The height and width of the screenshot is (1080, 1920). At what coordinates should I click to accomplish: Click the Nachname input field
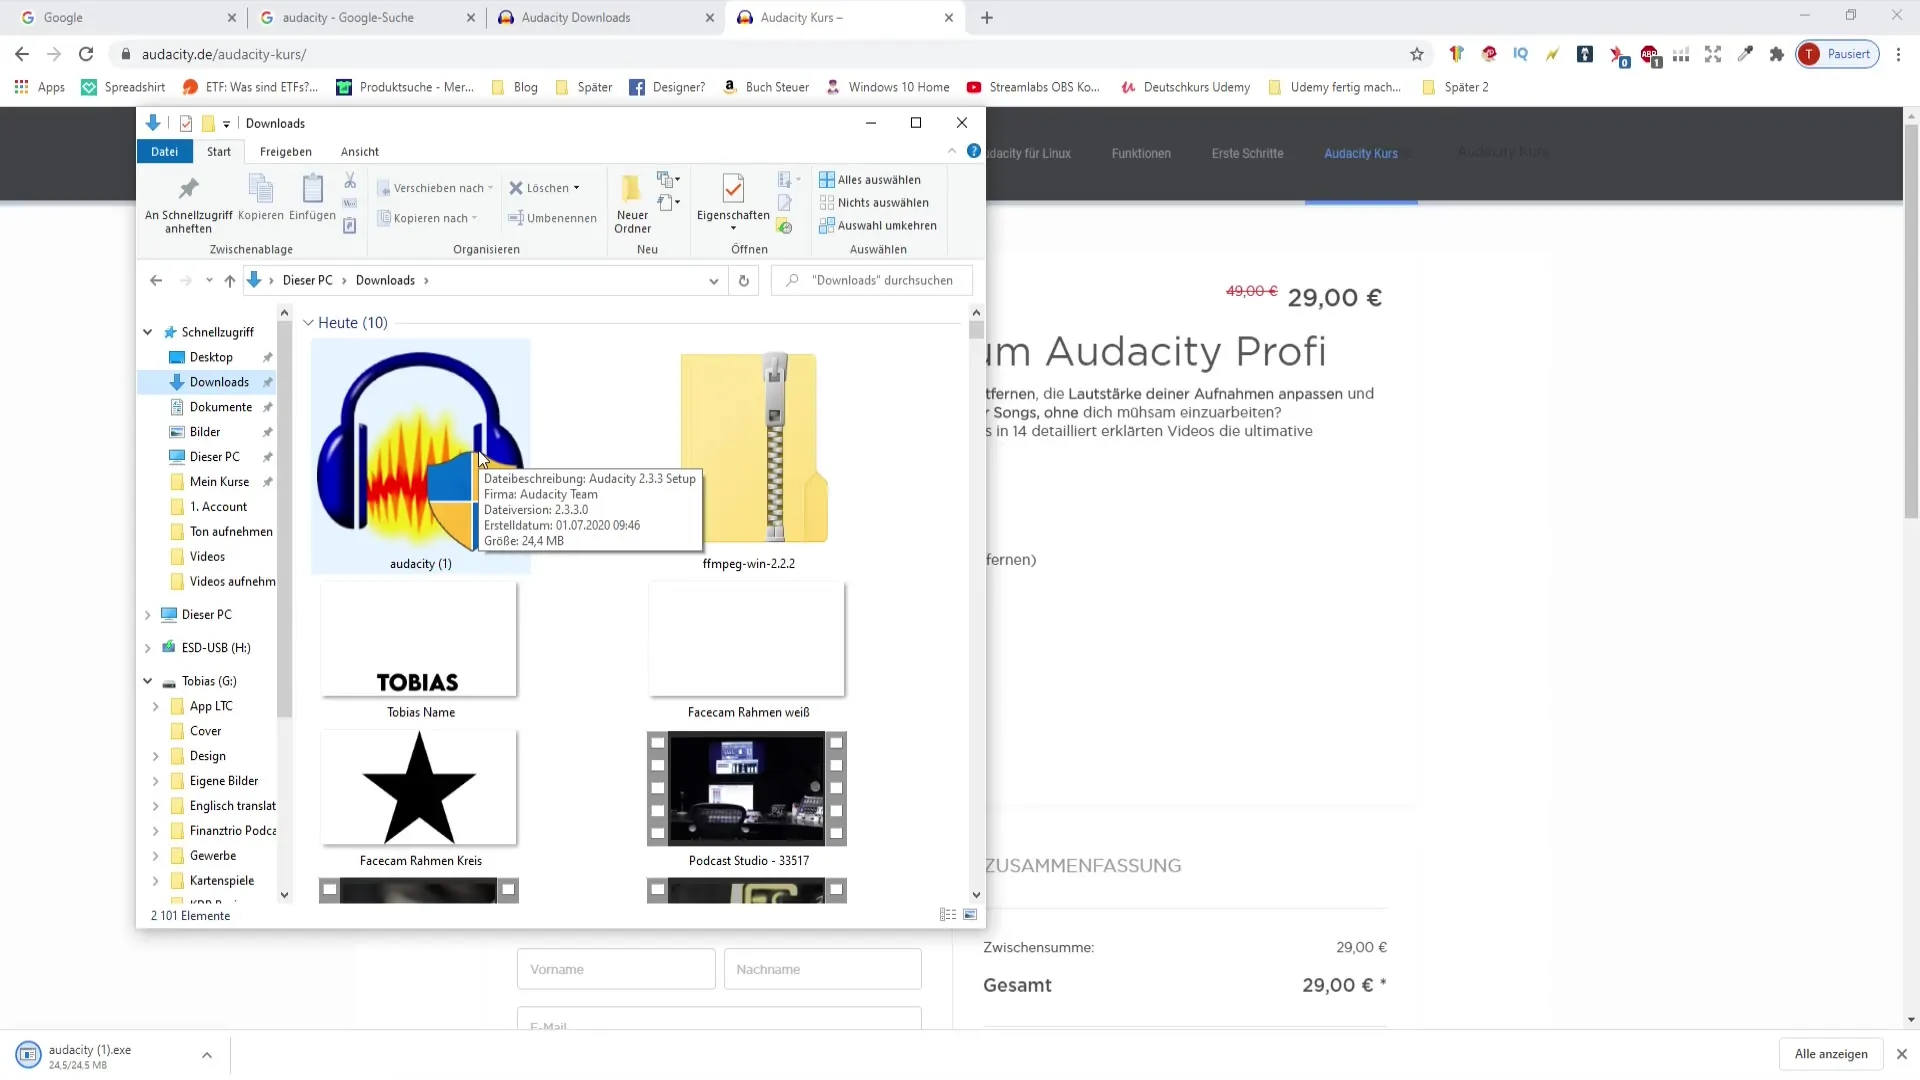click(822, 969)
